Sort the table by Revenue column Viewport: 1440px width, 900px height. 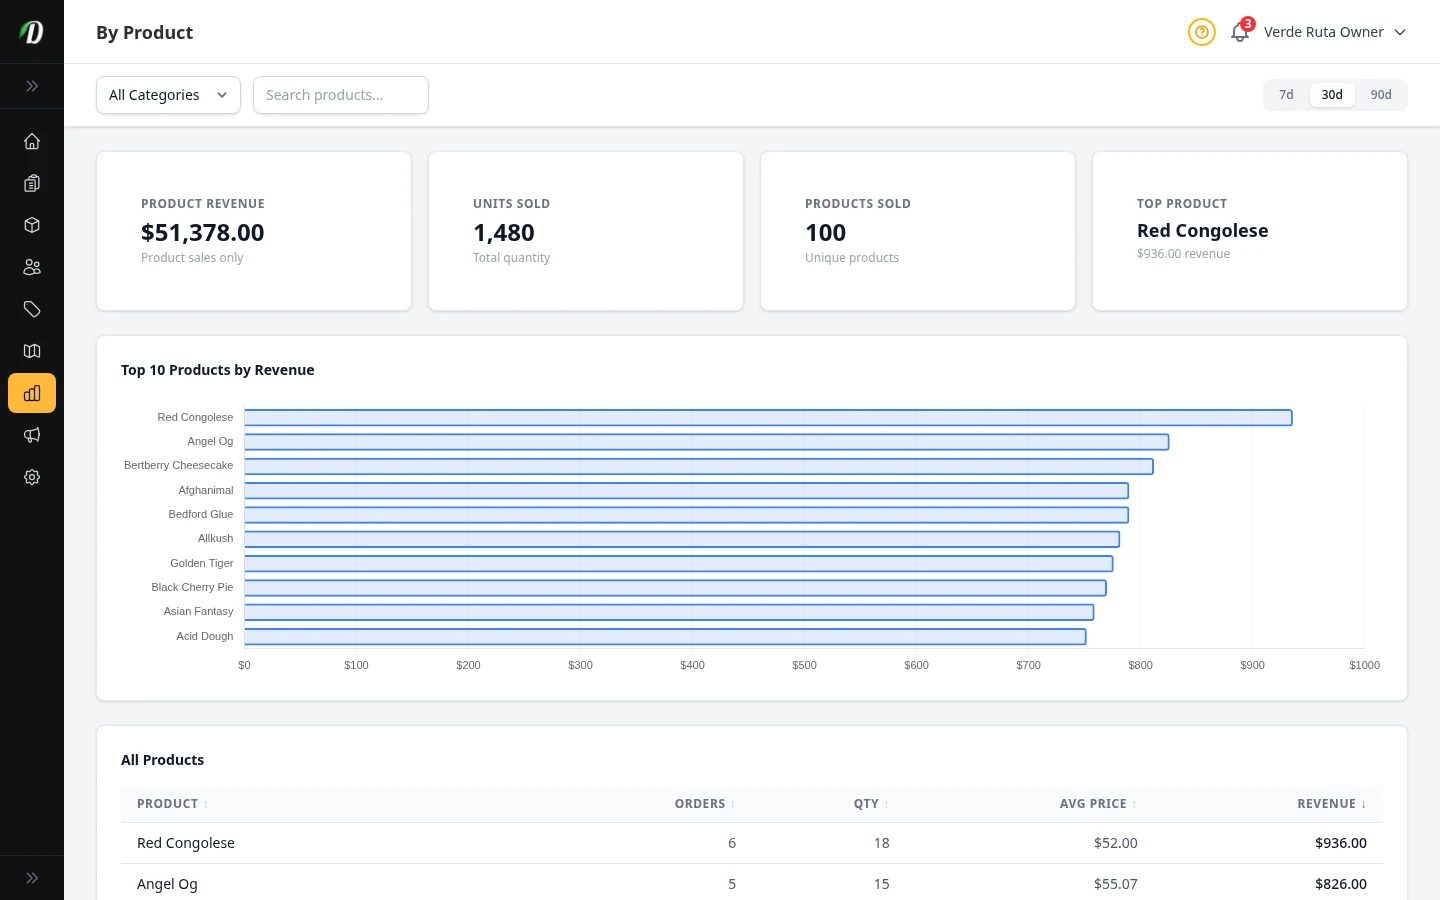coord(1330,803)
